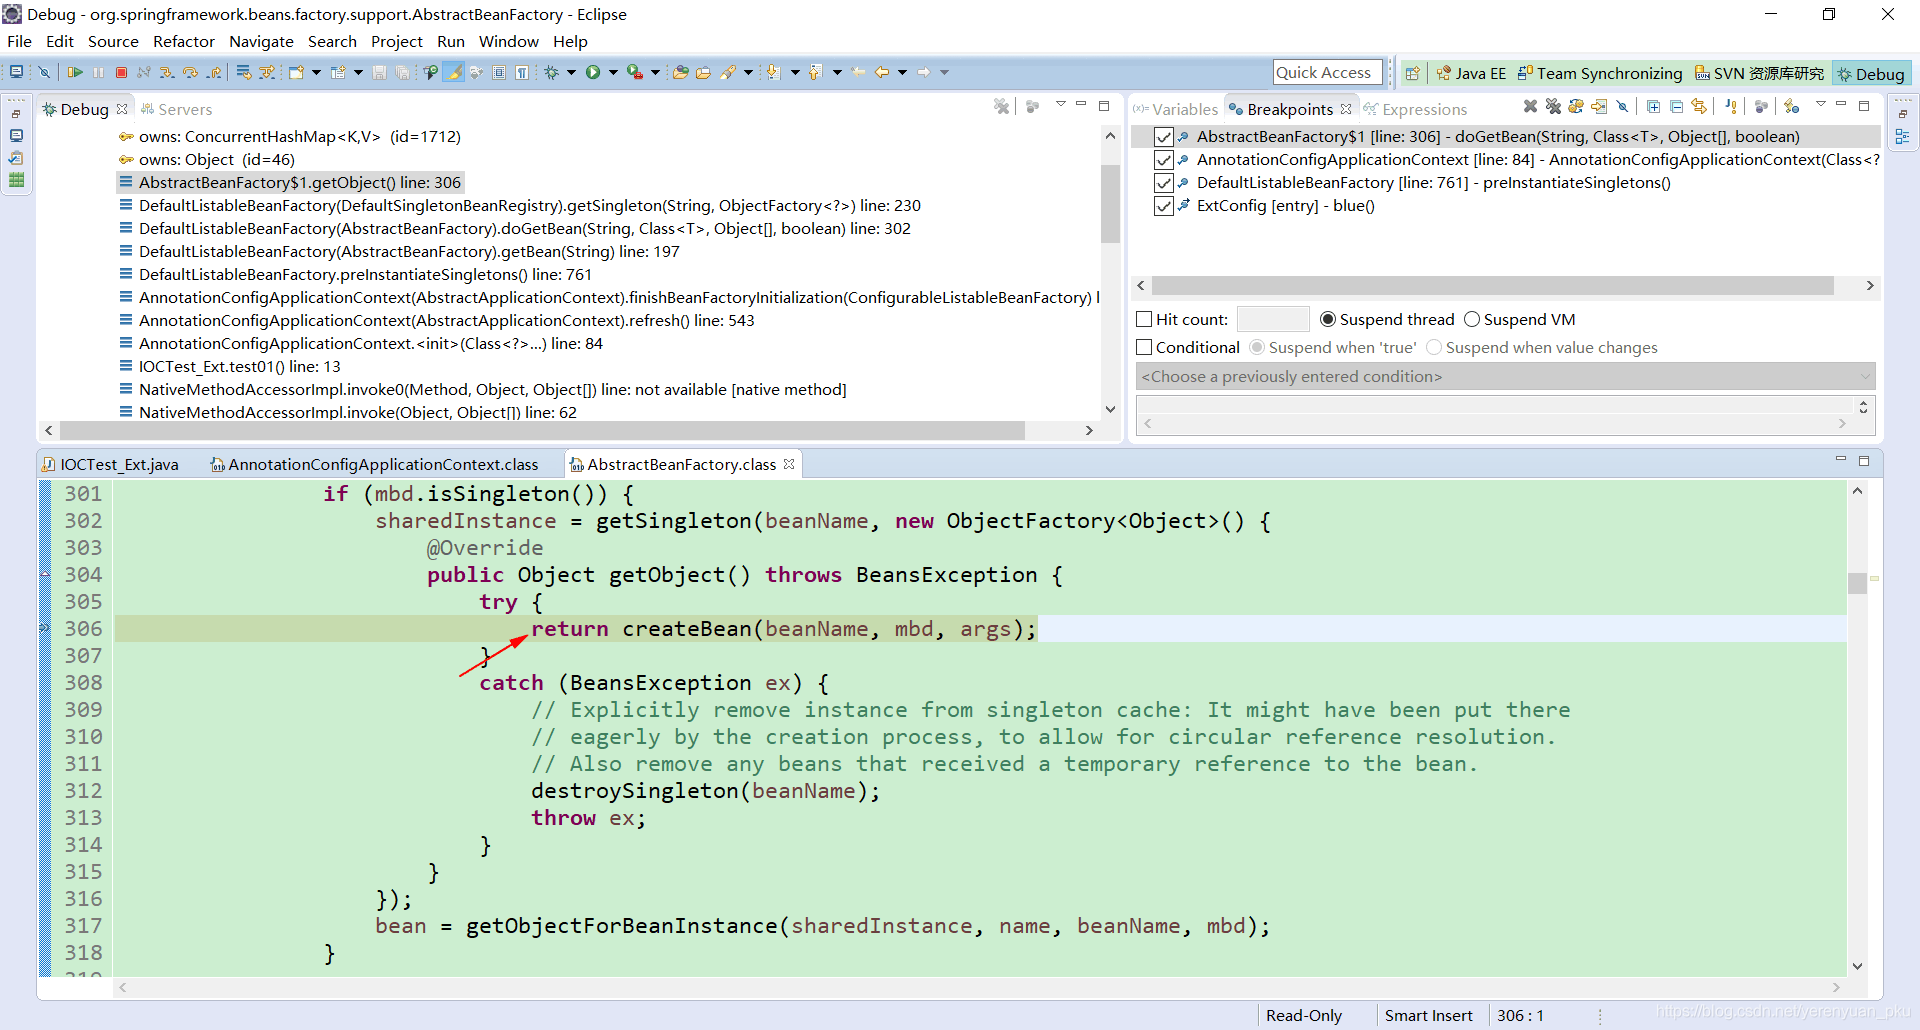Image resolution: width=1920 pixels, height=1030 pixels.
Task: Enable the Hit count checkbox
Action: pos(1145,320)
